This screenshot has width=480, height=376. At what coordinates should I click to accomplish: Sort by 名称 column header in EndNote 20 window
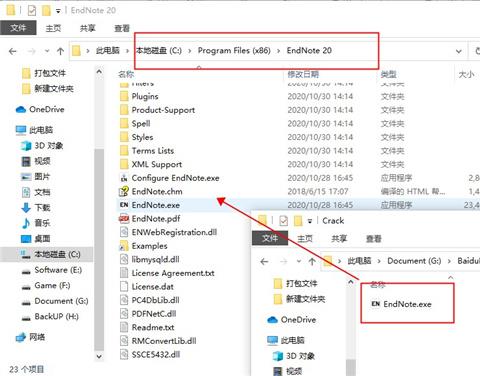[126, 74]
